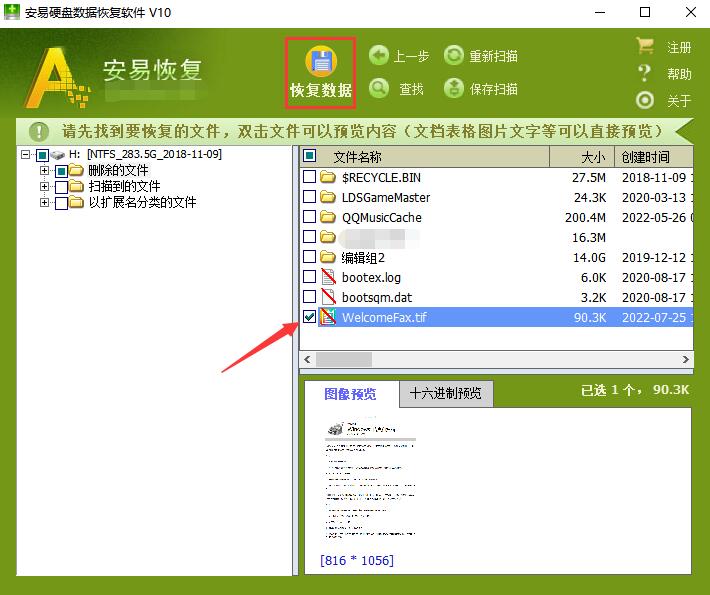Expand the 删除的文件 tree node
This screenshot has width=710, height=595.
(x=44, y=171)
